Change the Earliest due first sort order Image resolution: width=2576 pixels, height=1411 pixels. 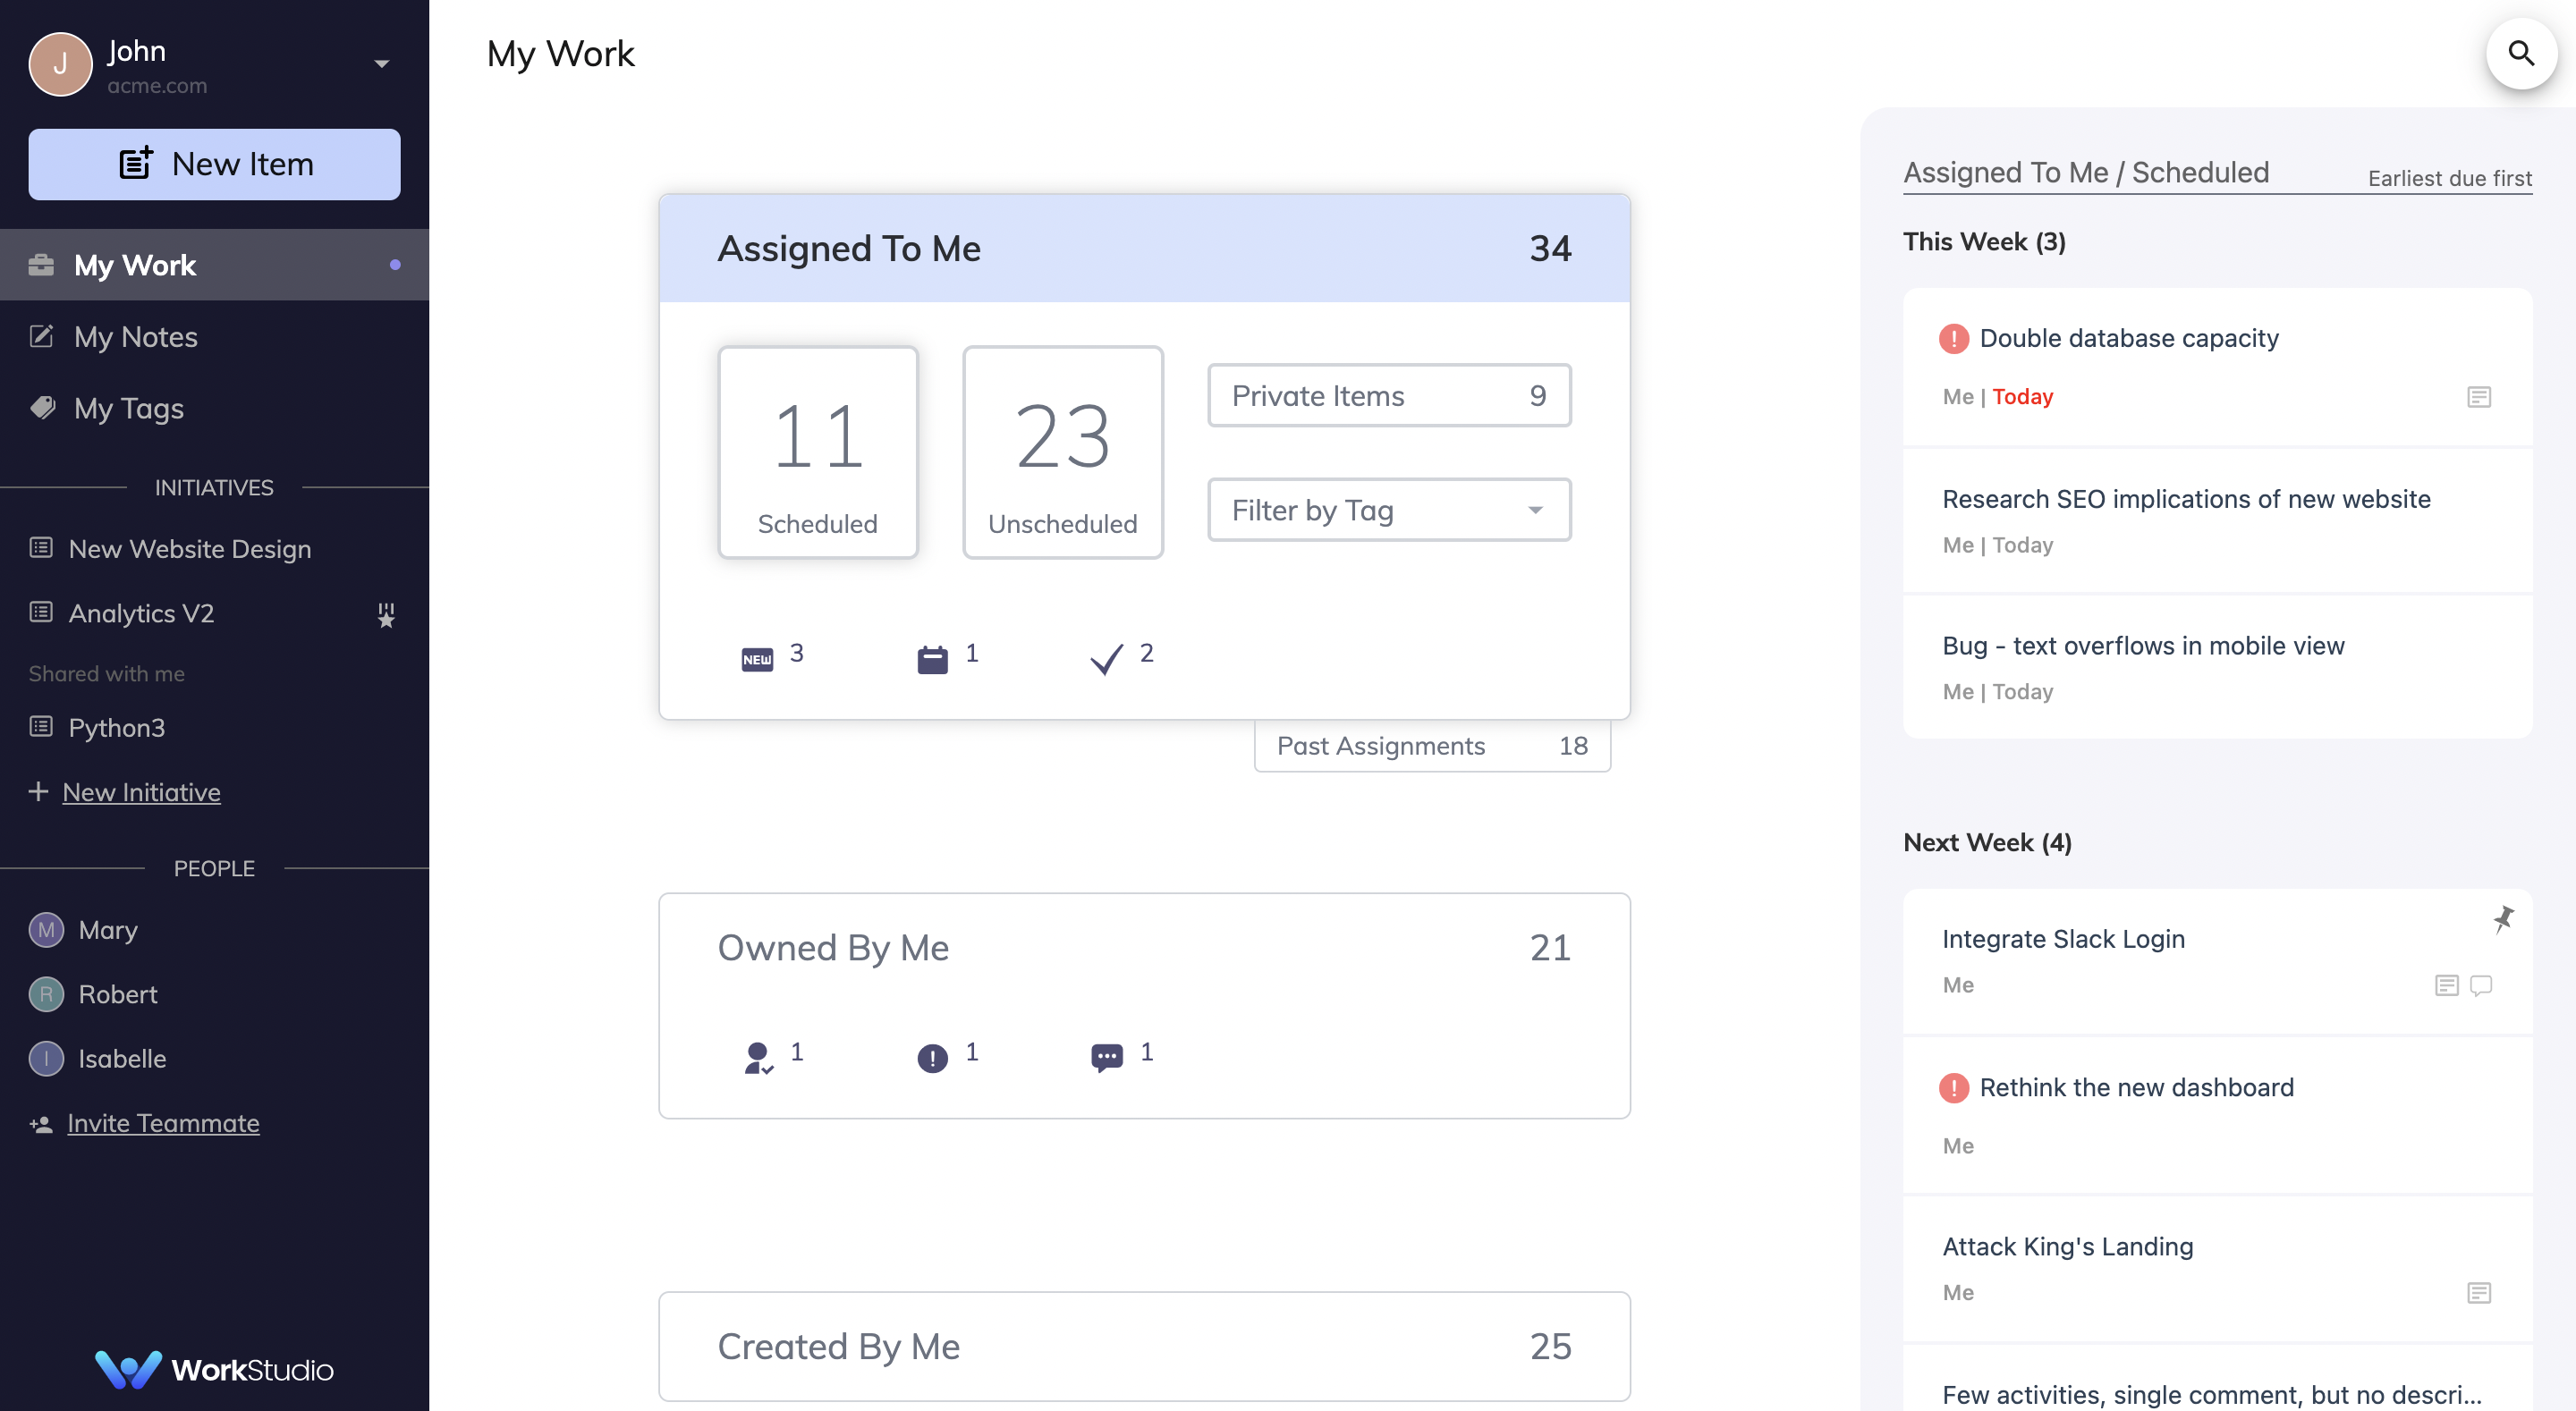click(2448, 178)
